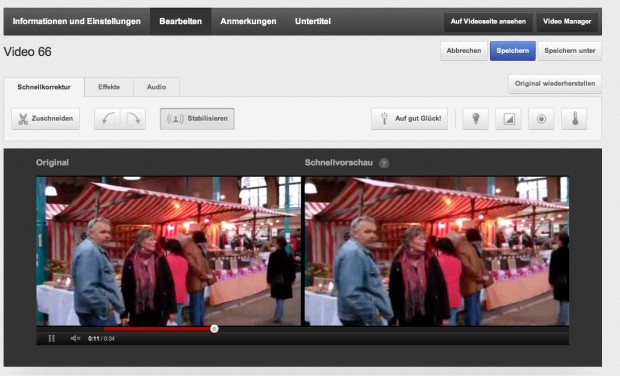Screen dimensions: 620x376
Task: Click Auf Videoseite ansehen button
Action: coord(488,21)
